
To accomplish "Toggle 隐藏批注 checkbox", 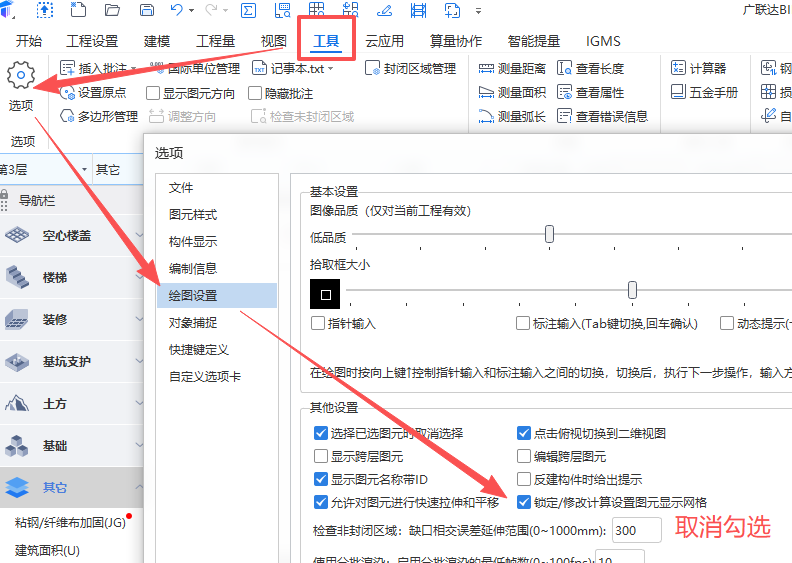I will pyautogui.click(x=255, y=93).
